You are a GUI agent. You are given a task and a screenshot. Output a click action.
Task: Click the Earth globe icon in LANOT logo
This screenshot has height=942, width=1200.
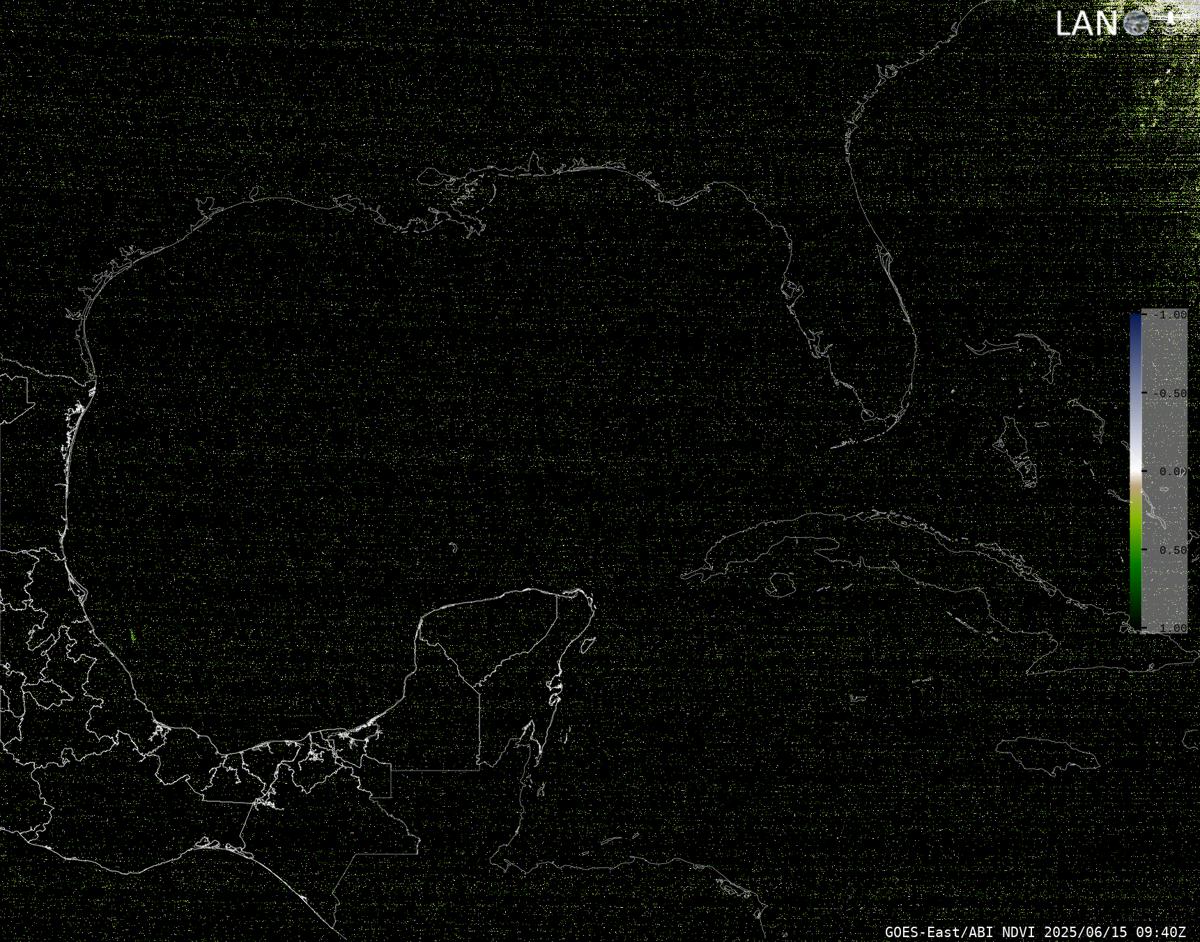click(x=1136, y=22)
